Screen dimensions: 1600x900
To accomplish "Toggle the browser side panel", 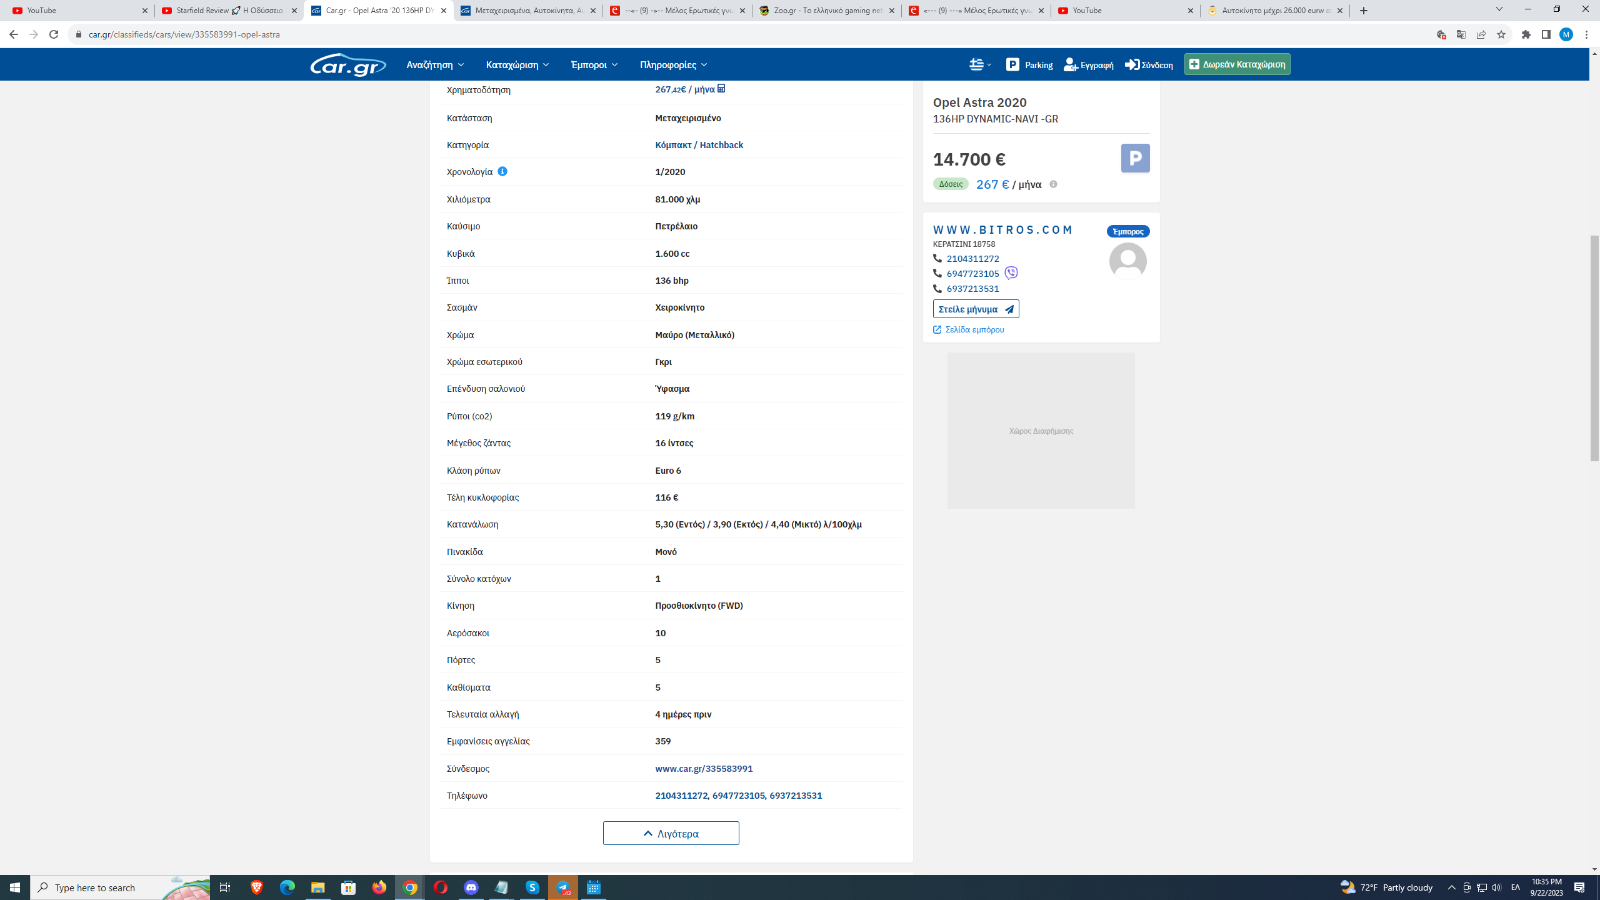I will point(1546,34).
